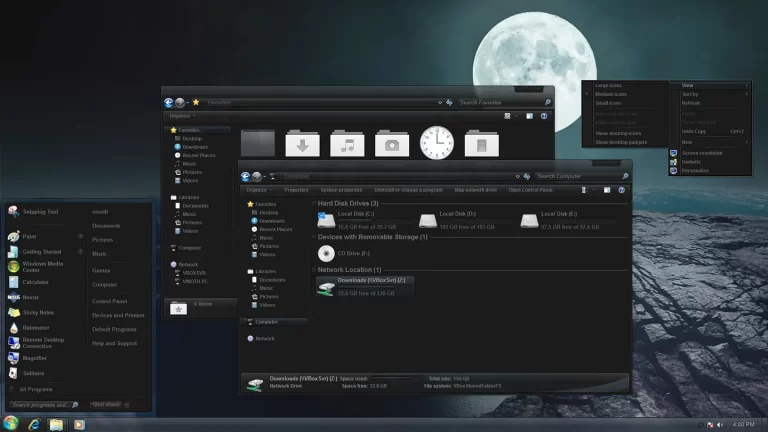Choose Small icons in View submenu
The image size is (768, 432).
608,103
